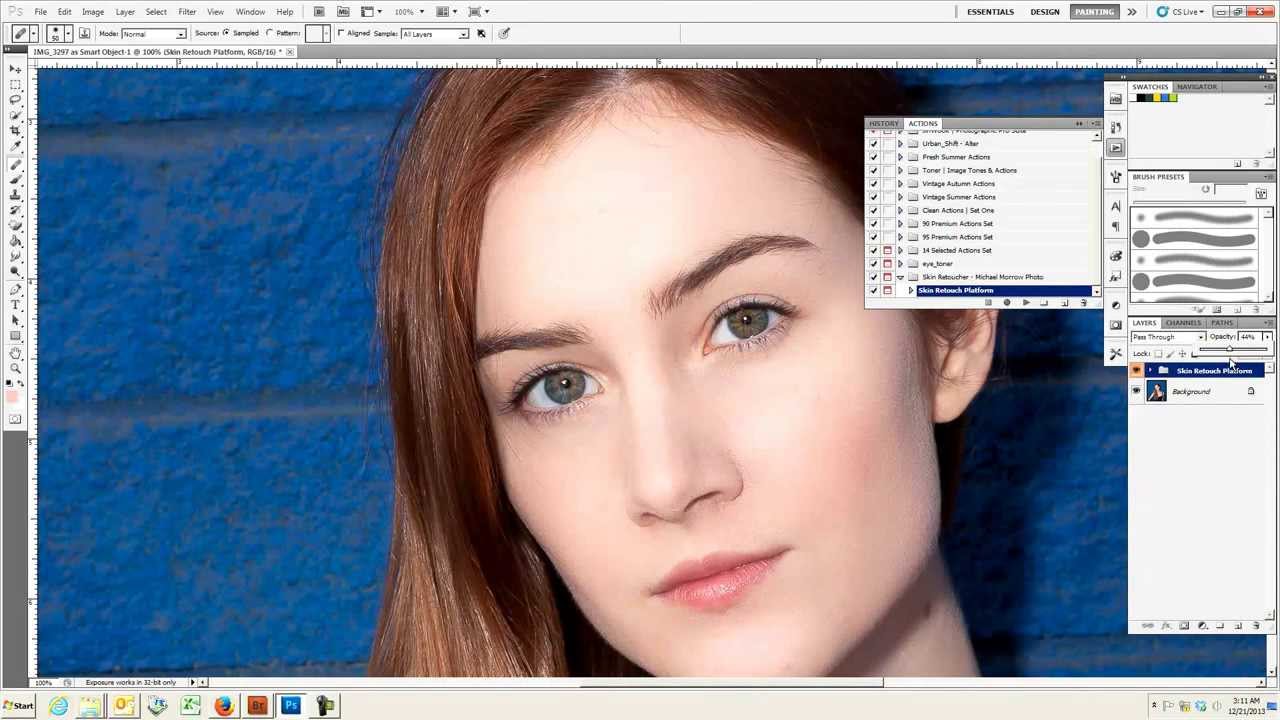Viewport: 1280px width, 720px height.
Task: Select the Type tool
Action: [x=16, y=304]
